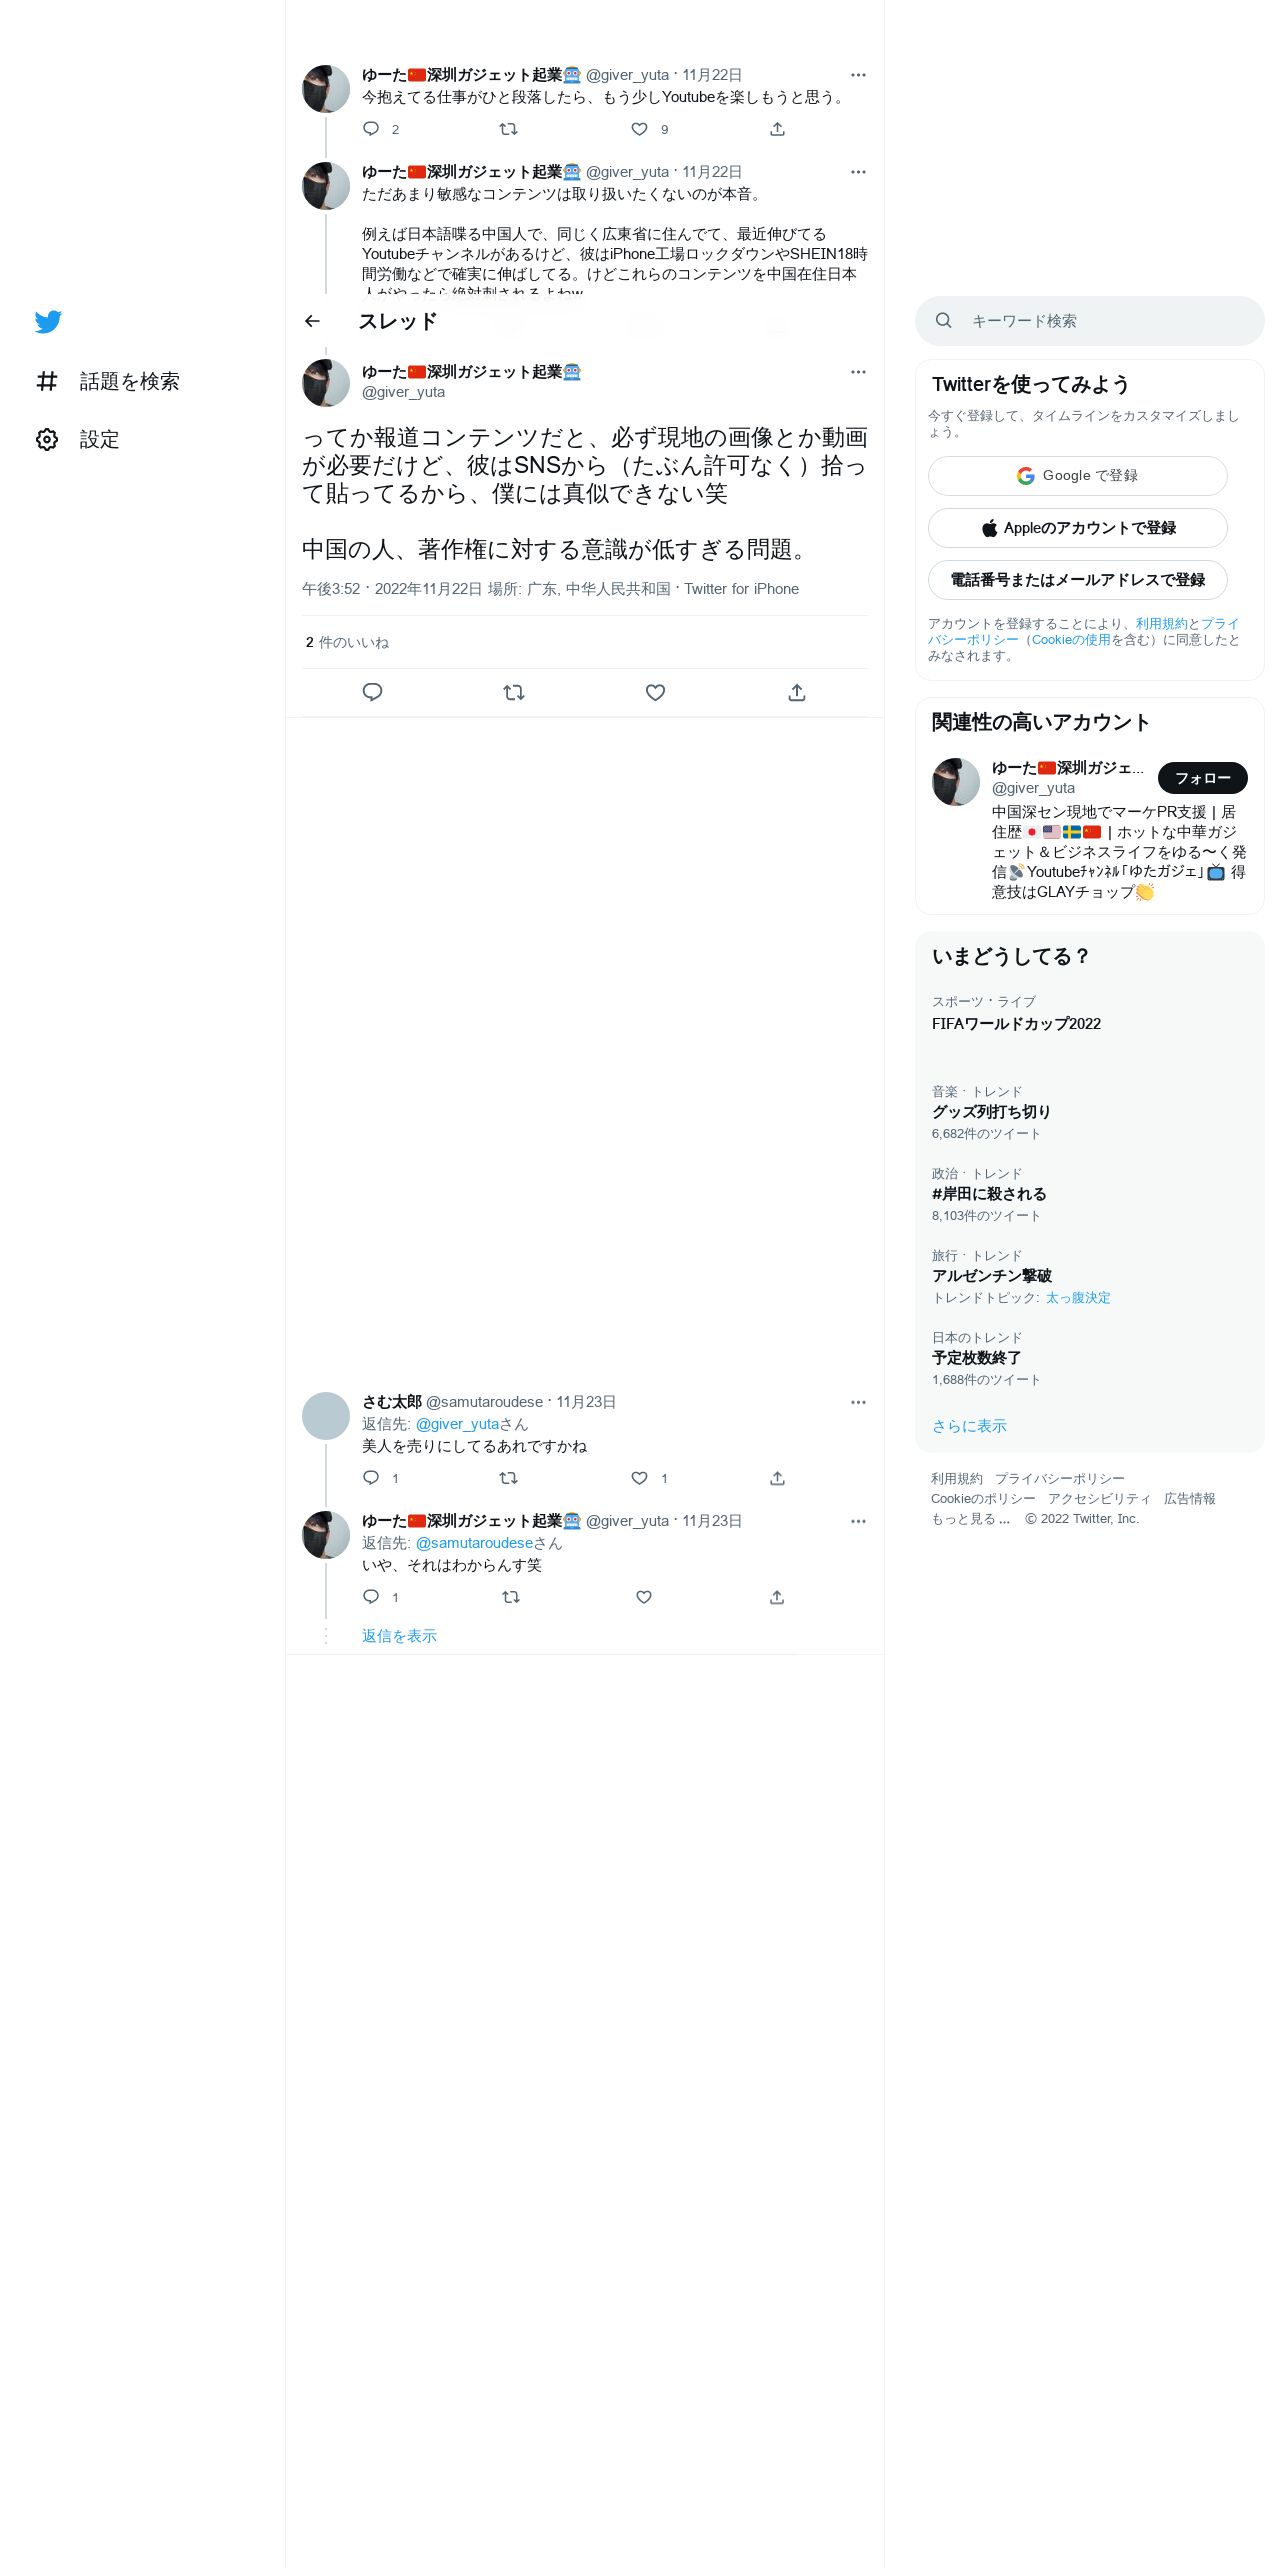Open the settings gear in the sidebar
Screen dimensions: 1284x2568
coord(47,439)
